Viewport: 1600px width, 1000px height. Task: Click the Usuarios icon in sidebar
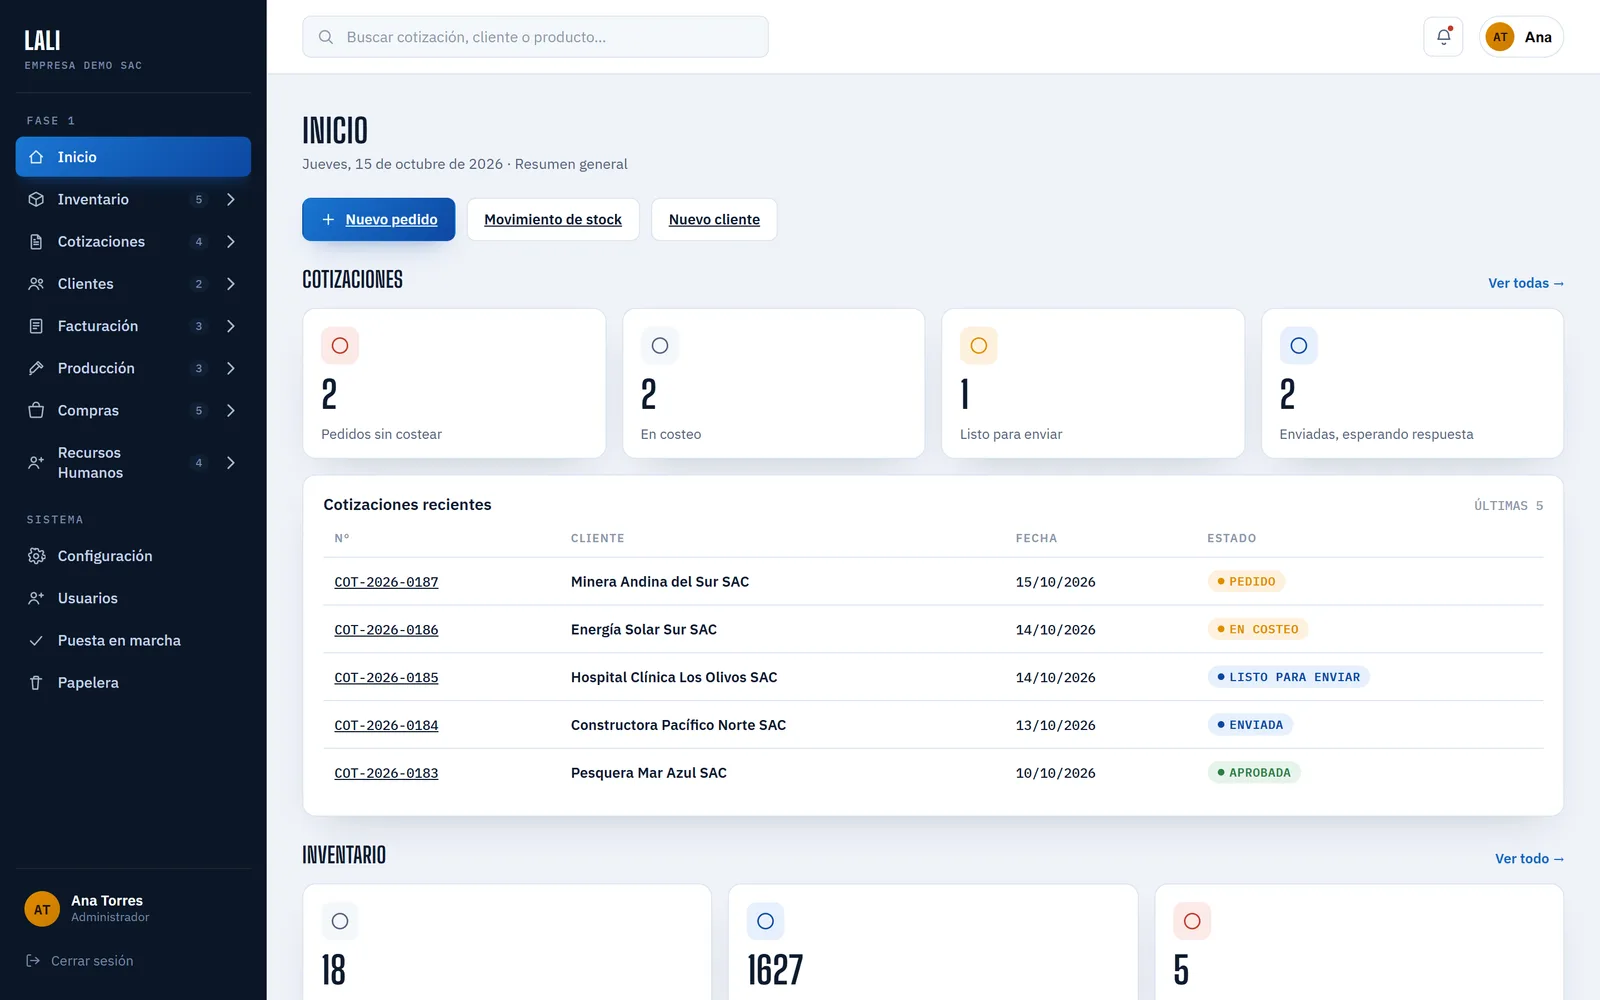(x=36, y=598)
